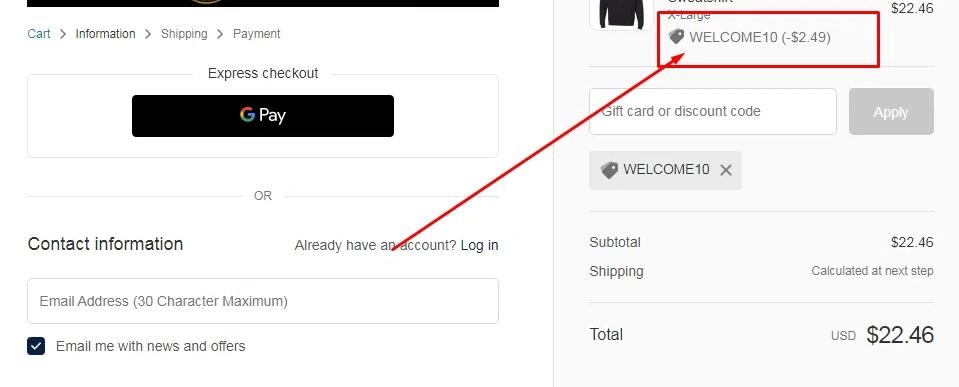Jump to the Payment breadcrumb step
The height and width of the screenshot is (387, 959).
pyautogui.click(x=256, y=34)
